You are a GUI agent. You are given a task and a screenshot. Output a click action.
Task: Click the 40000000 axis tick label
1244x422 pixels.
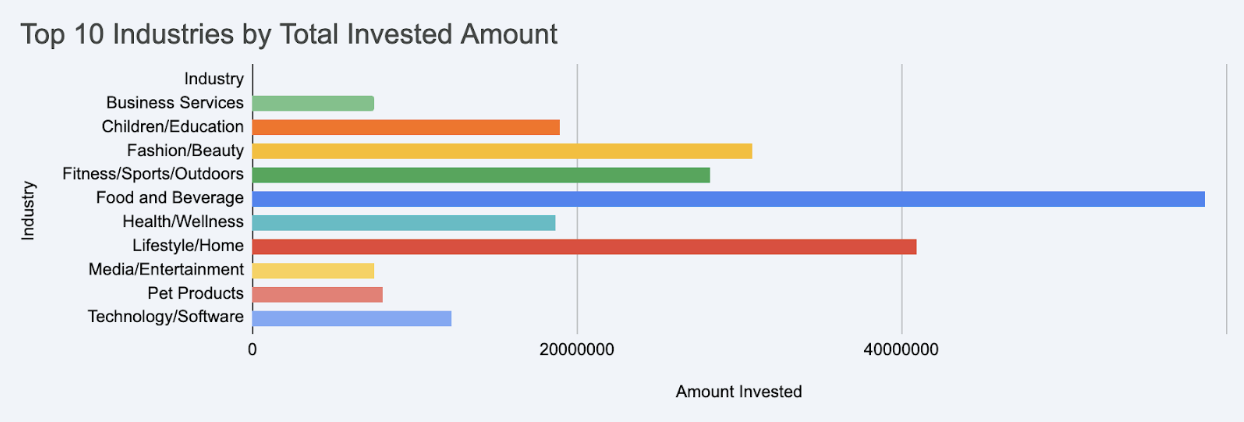click(x=901, y=350)
